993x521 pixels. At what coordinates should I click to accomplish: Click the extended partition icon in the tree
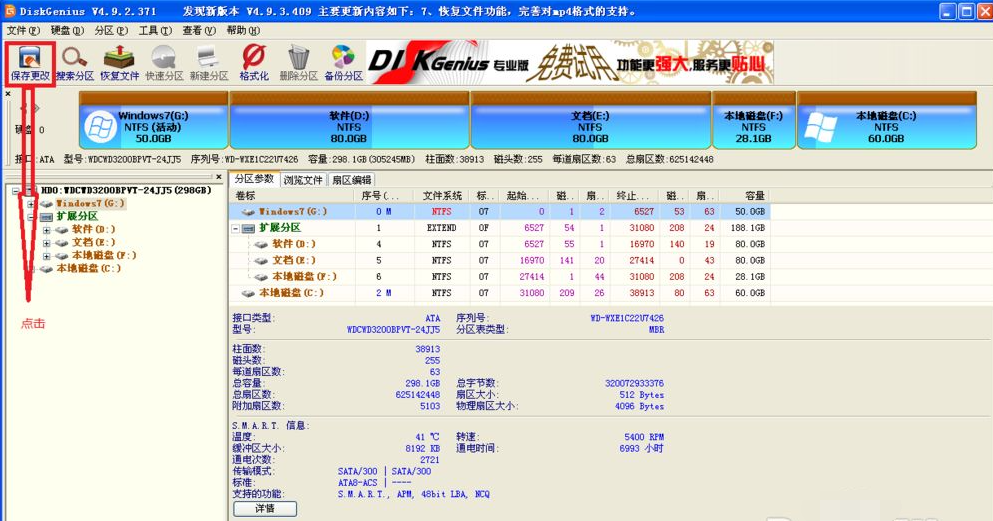pyautogui.click(x=46, y=217)
